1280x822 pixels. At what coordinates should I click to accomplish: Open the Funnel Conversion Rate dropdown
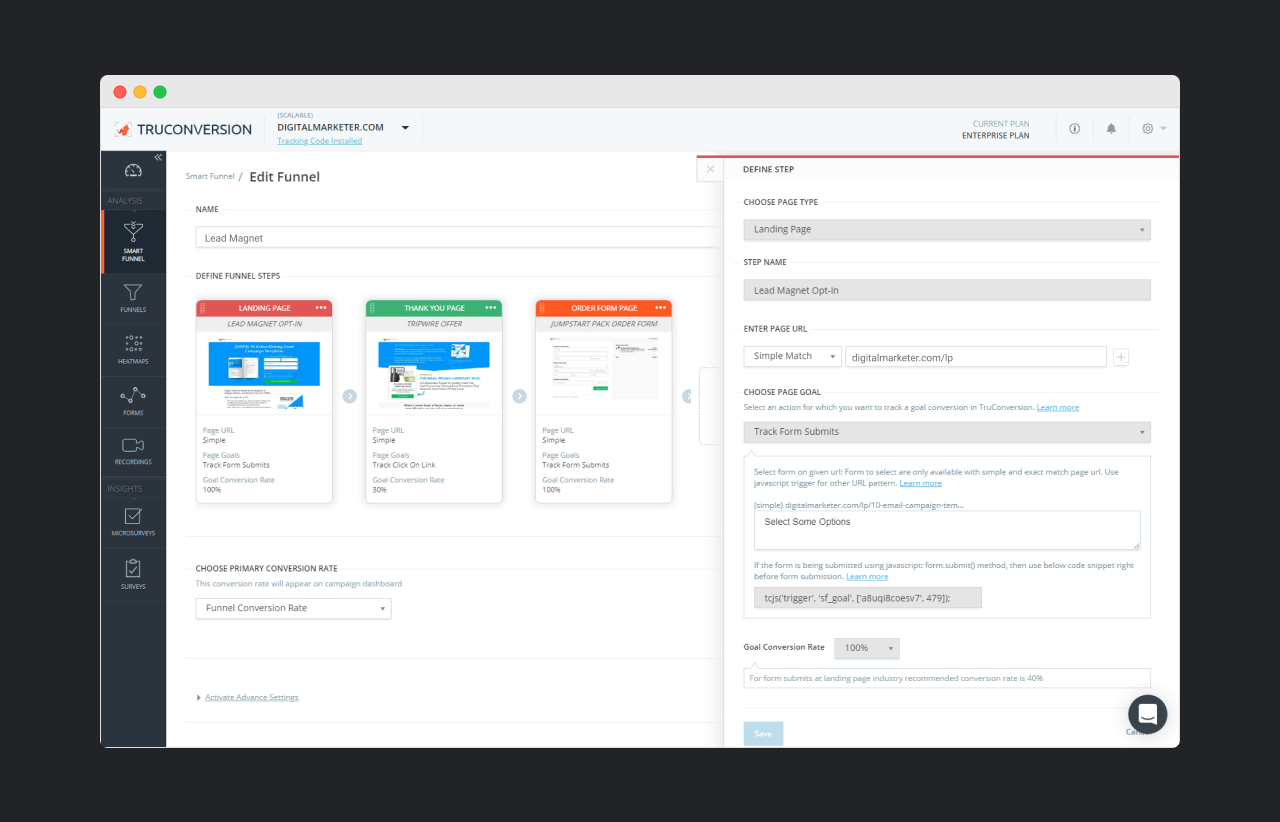coord(293,608)
